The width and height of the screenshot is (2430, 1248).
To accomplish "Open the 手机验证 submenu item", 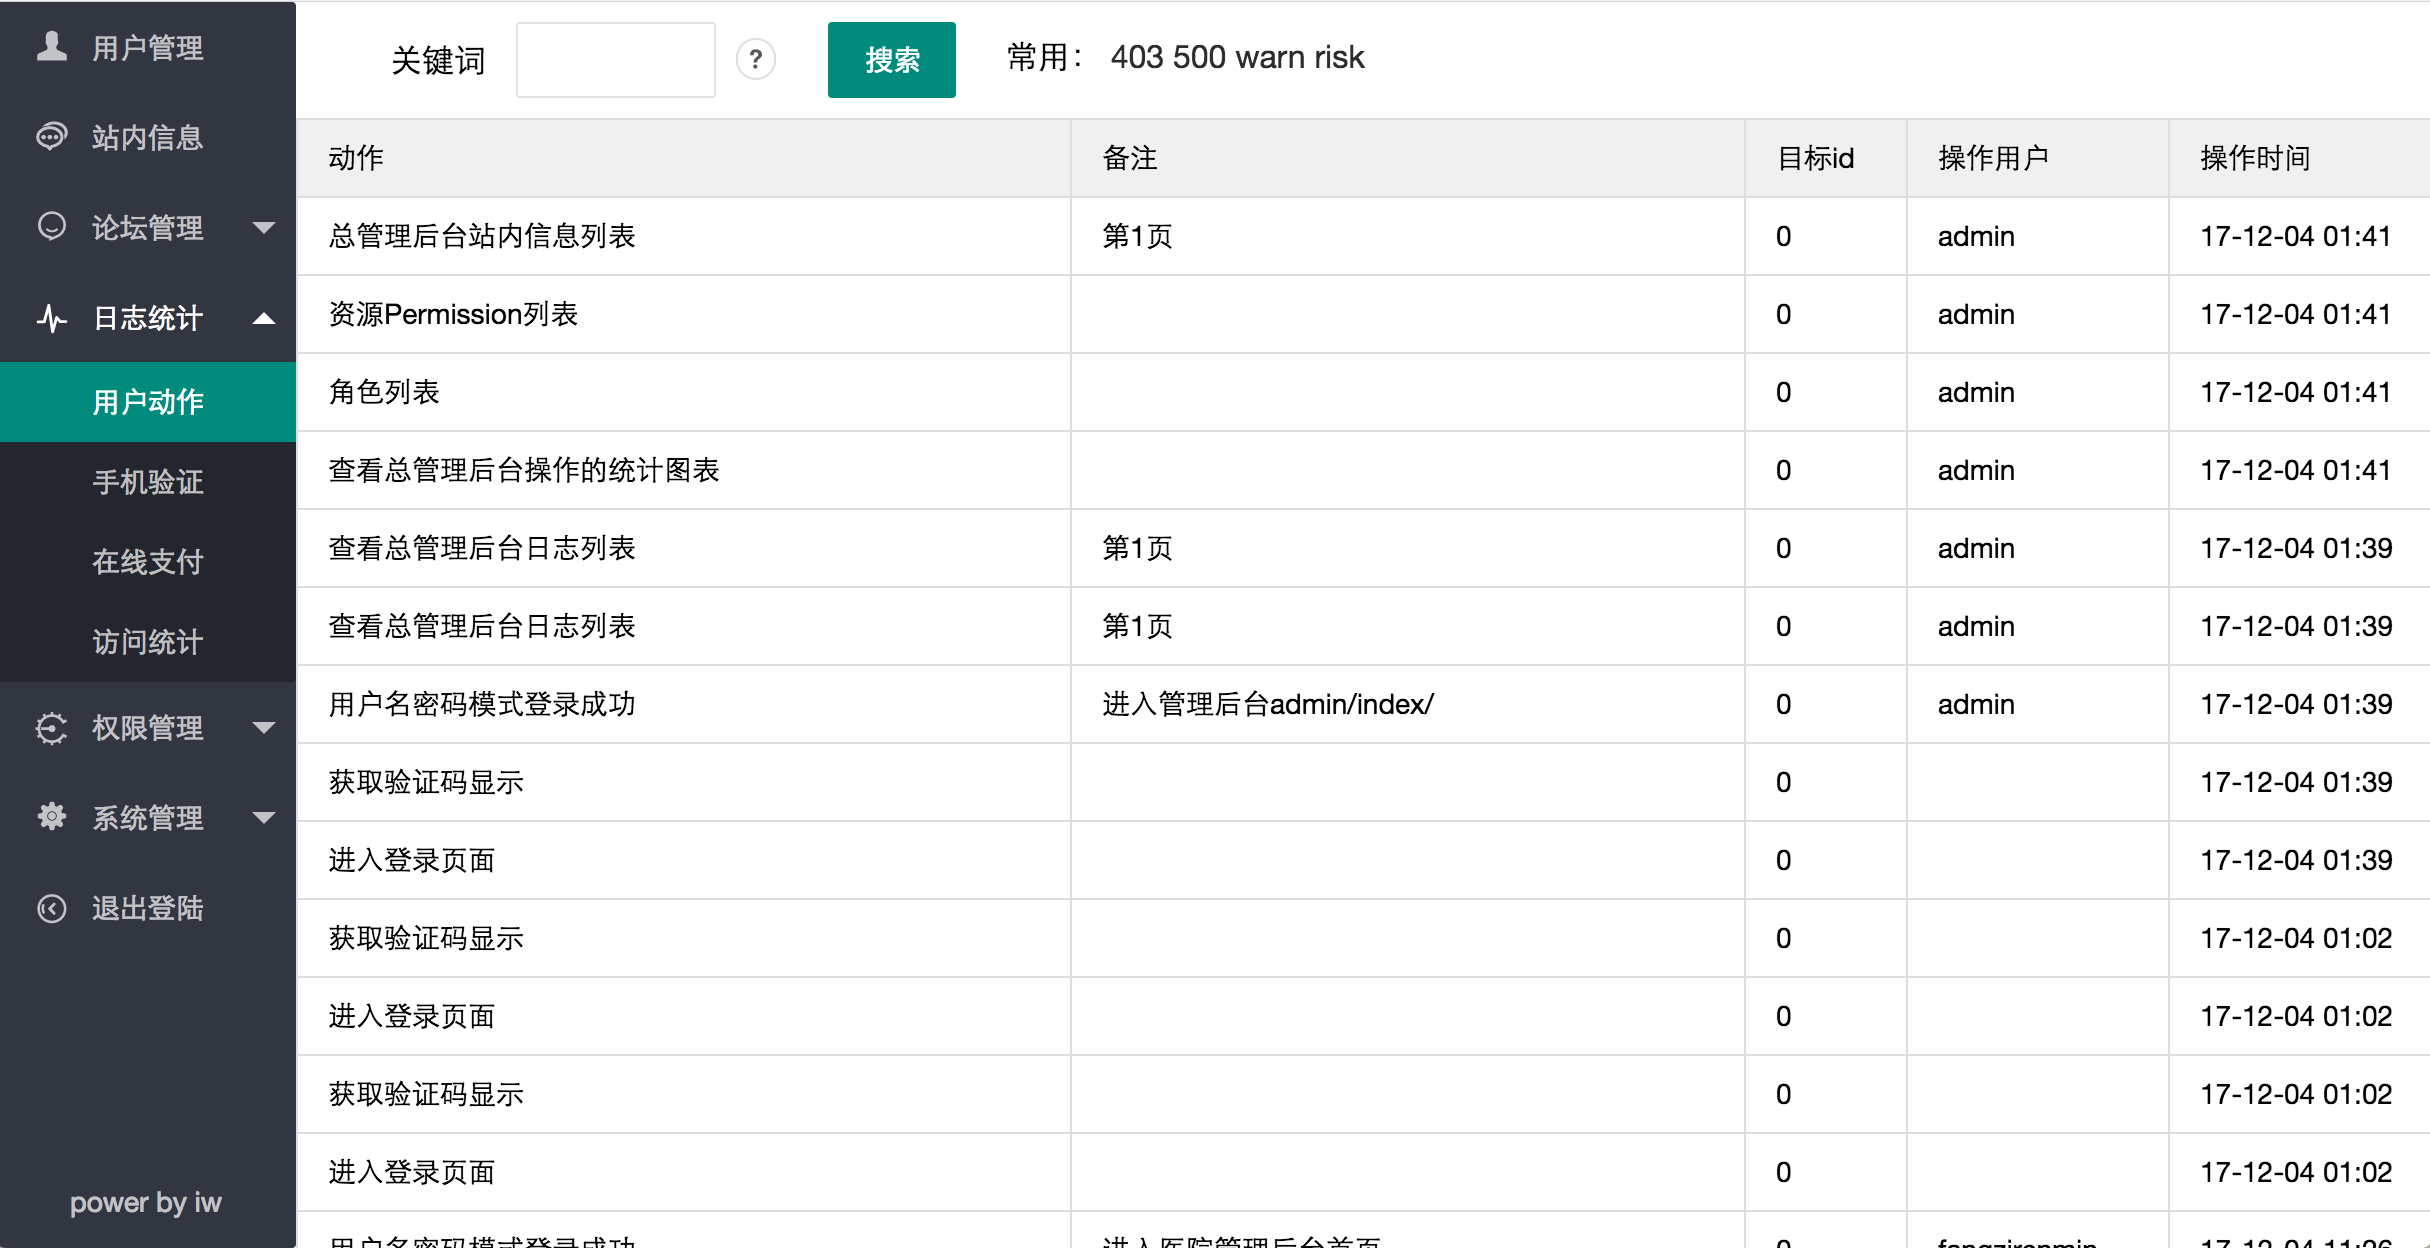I will [148, 482].
